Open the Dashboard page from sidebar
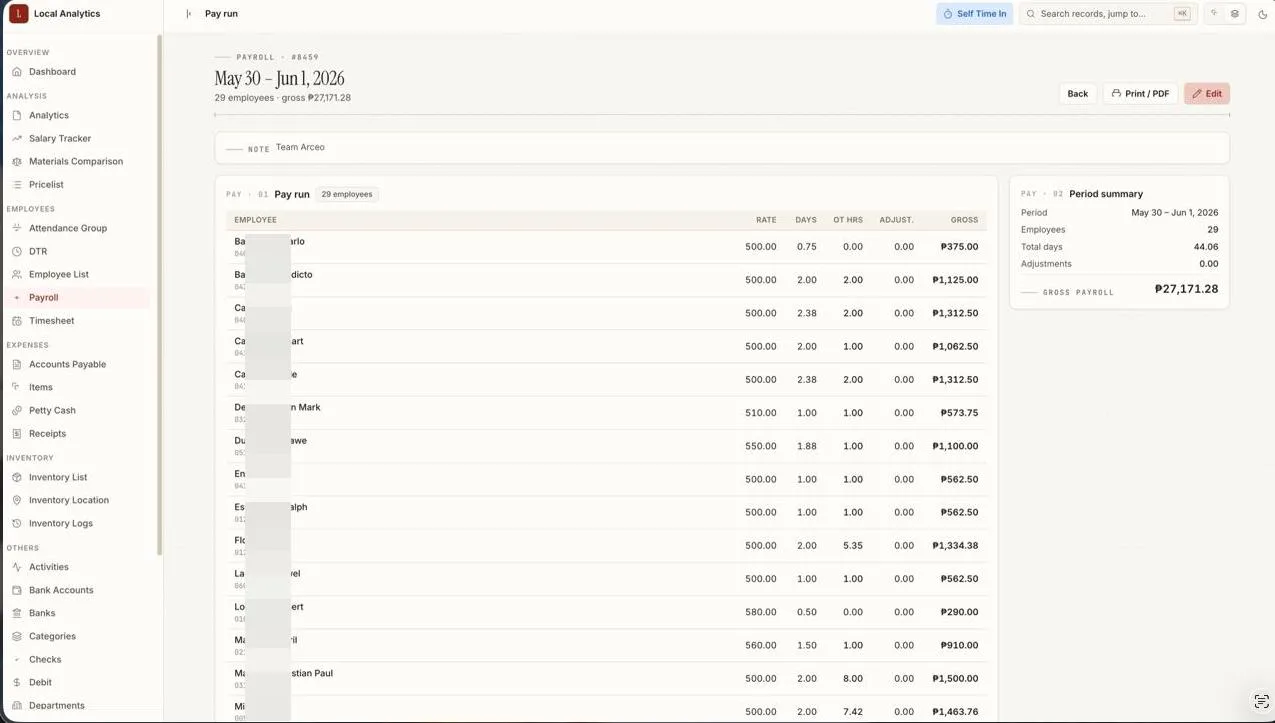Screen dimensions: 1275x723 [x=52, y=72]
